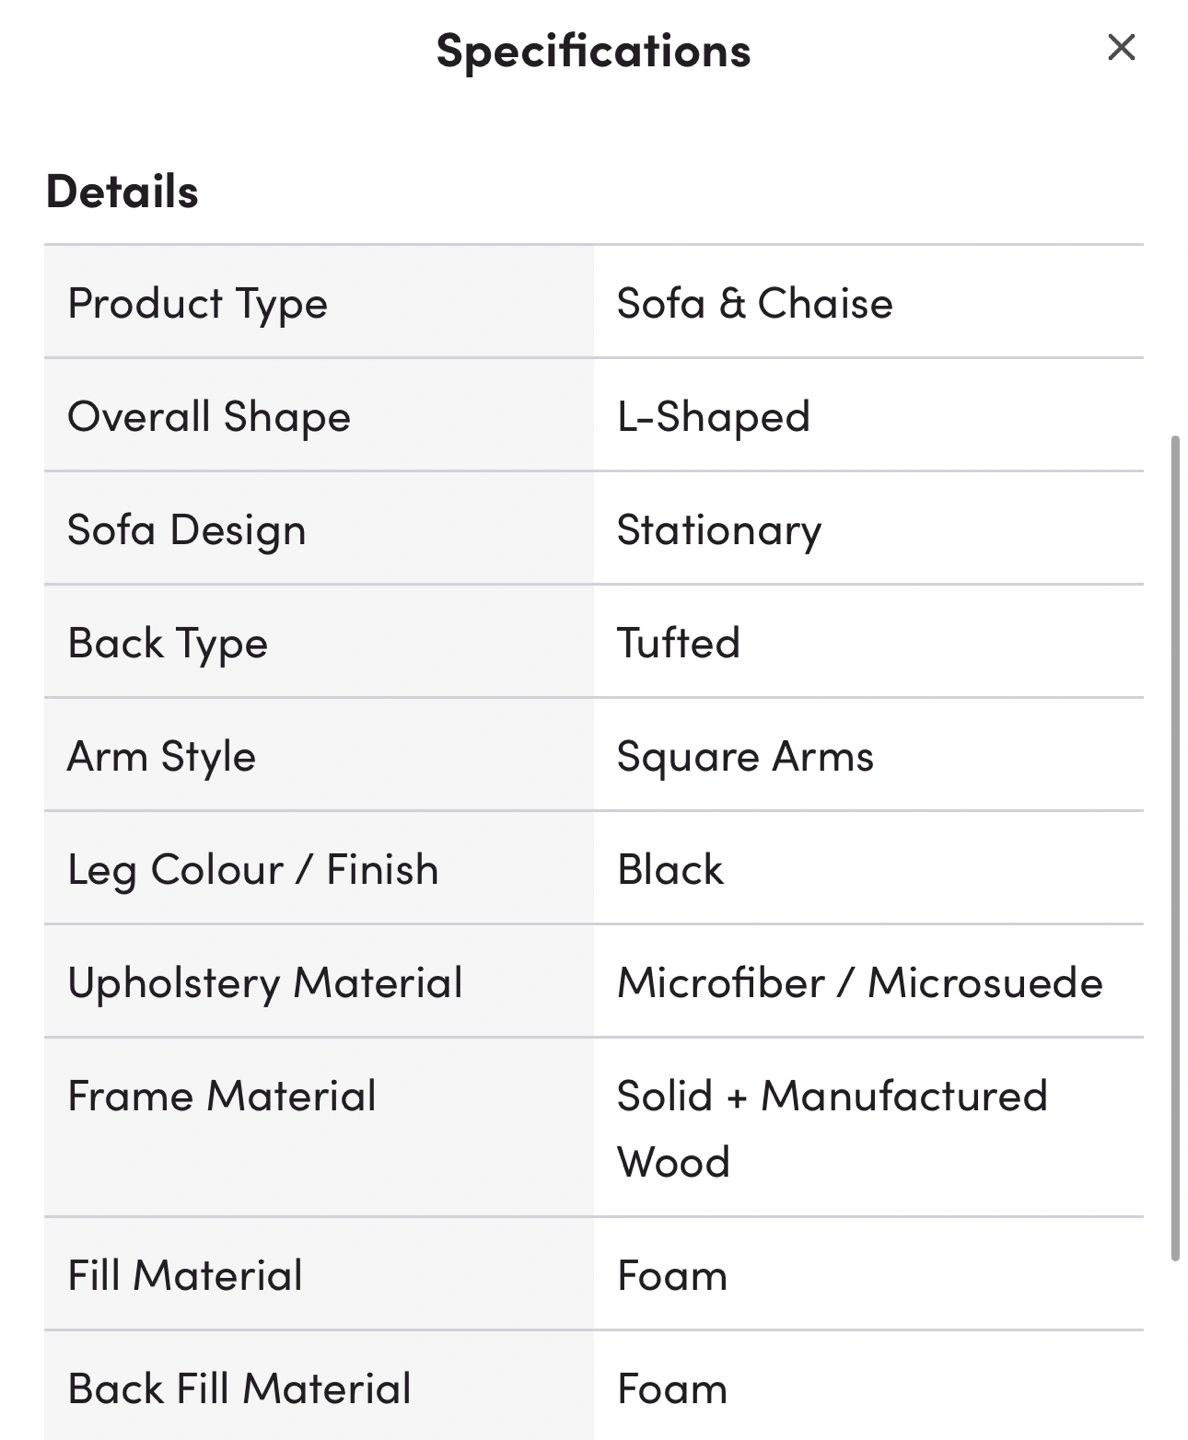Click the Details section heading
Image resolution: width=1188 pixels, height=1440 pixels.
coord(122,191)
